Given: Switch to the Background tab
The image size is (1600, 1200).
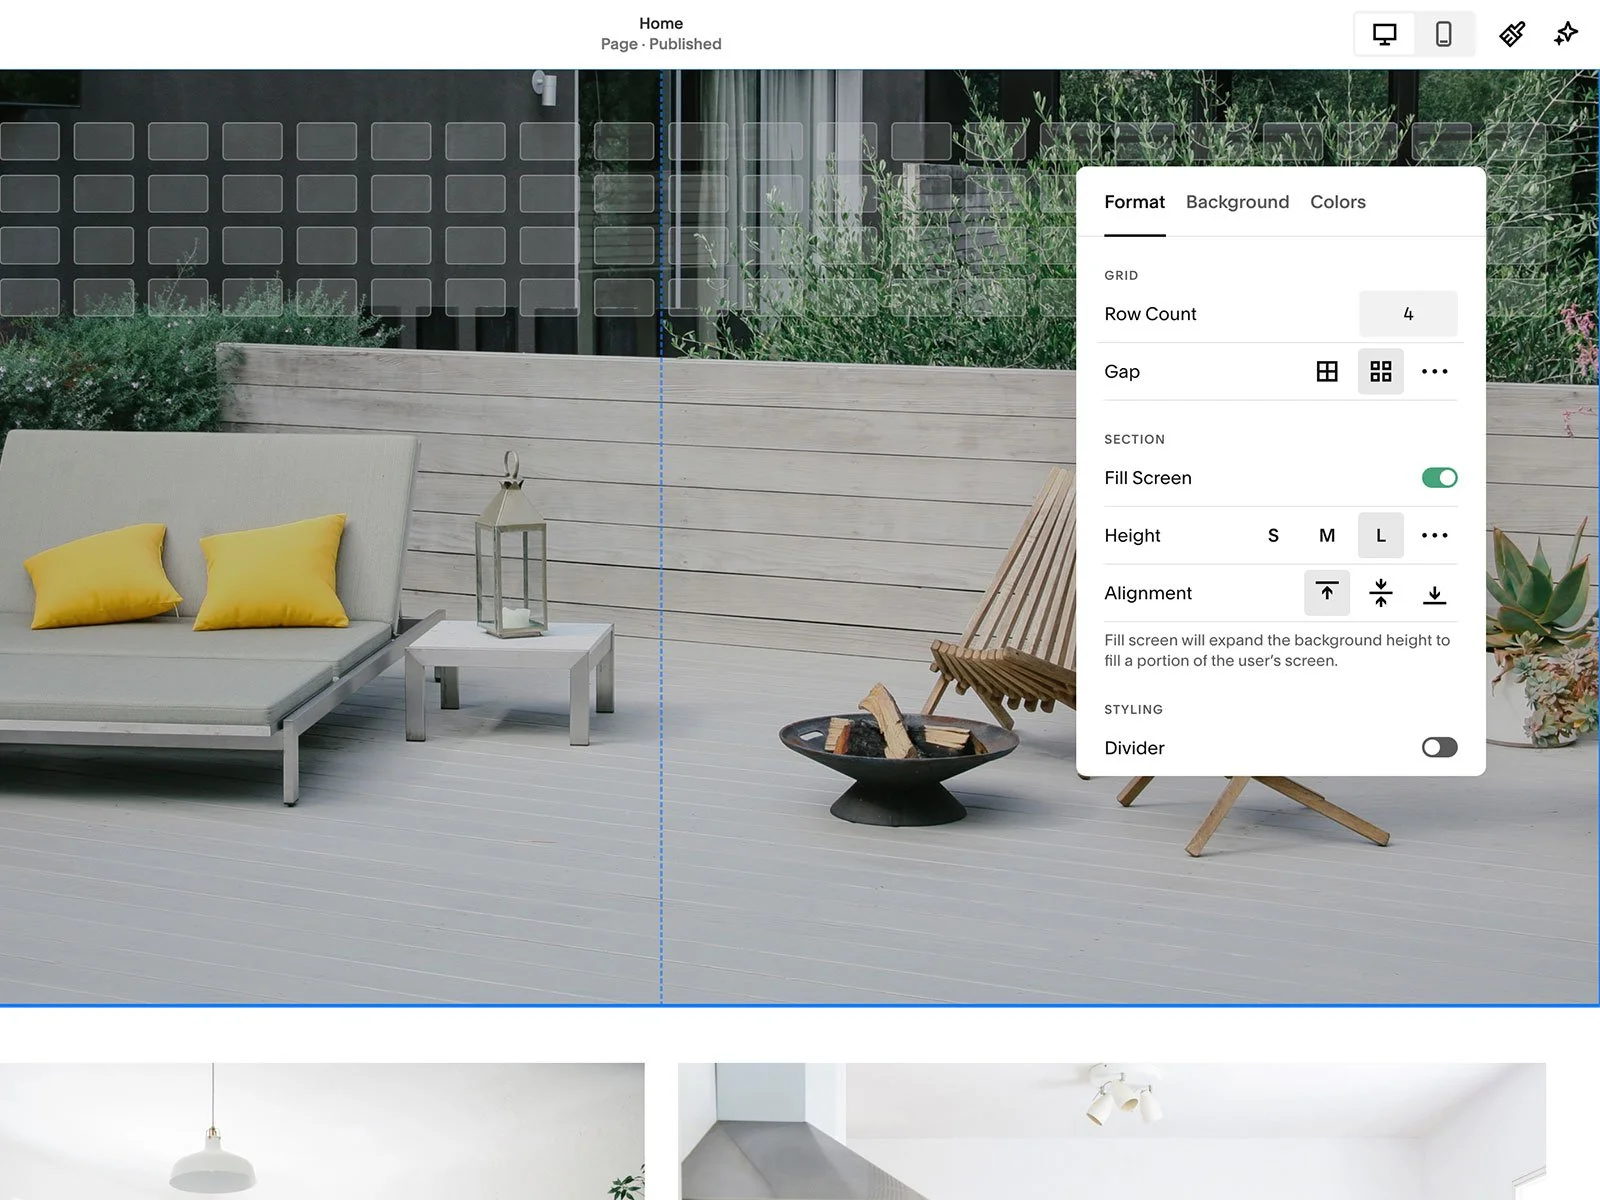Looking at the screenshot, I should (1237, 202).
